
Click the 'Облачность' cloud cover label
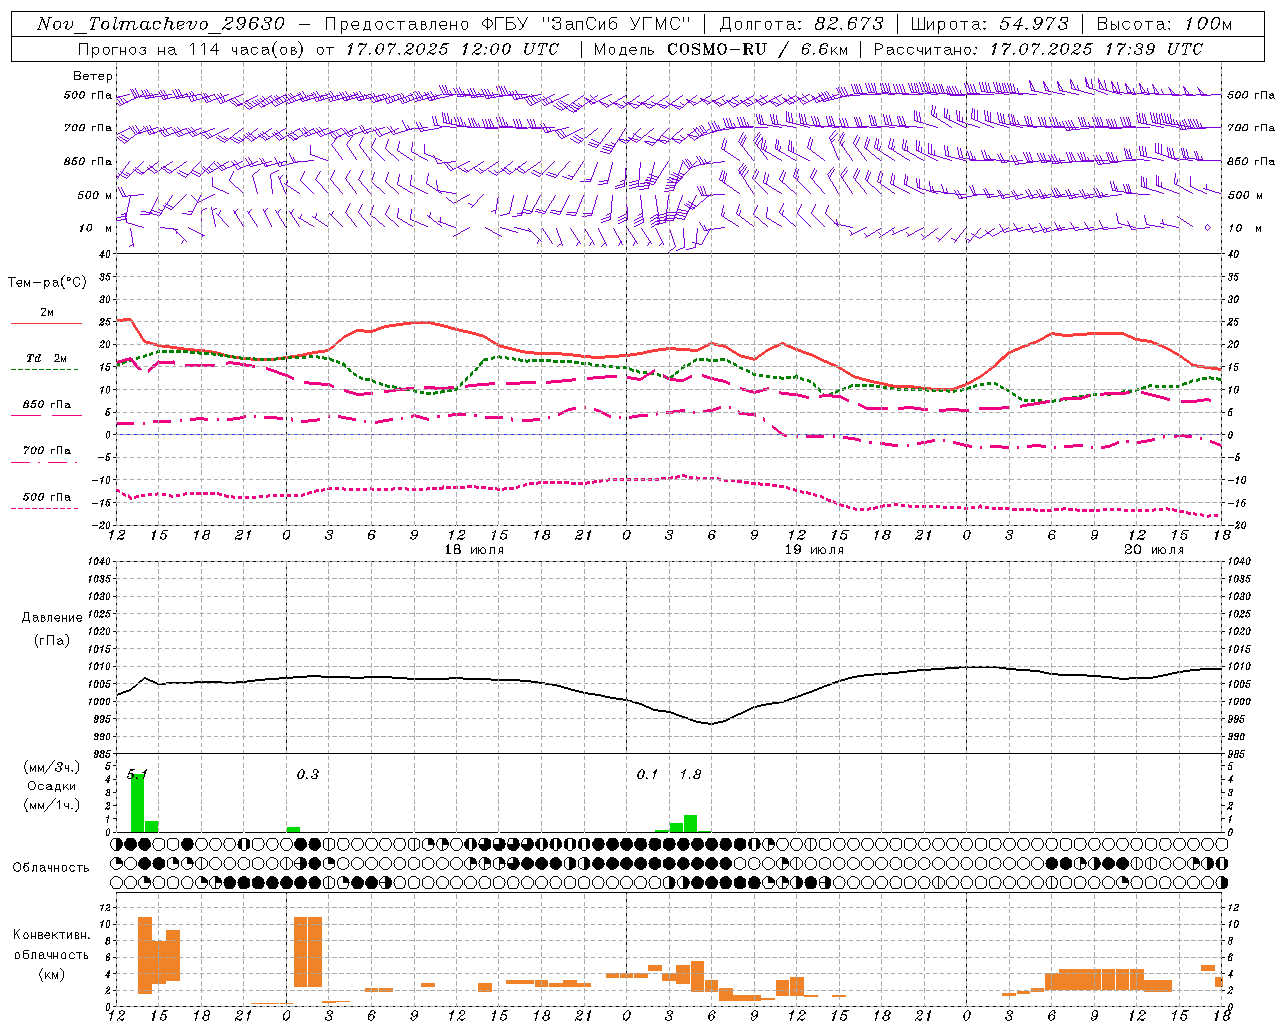pos(51,868)
